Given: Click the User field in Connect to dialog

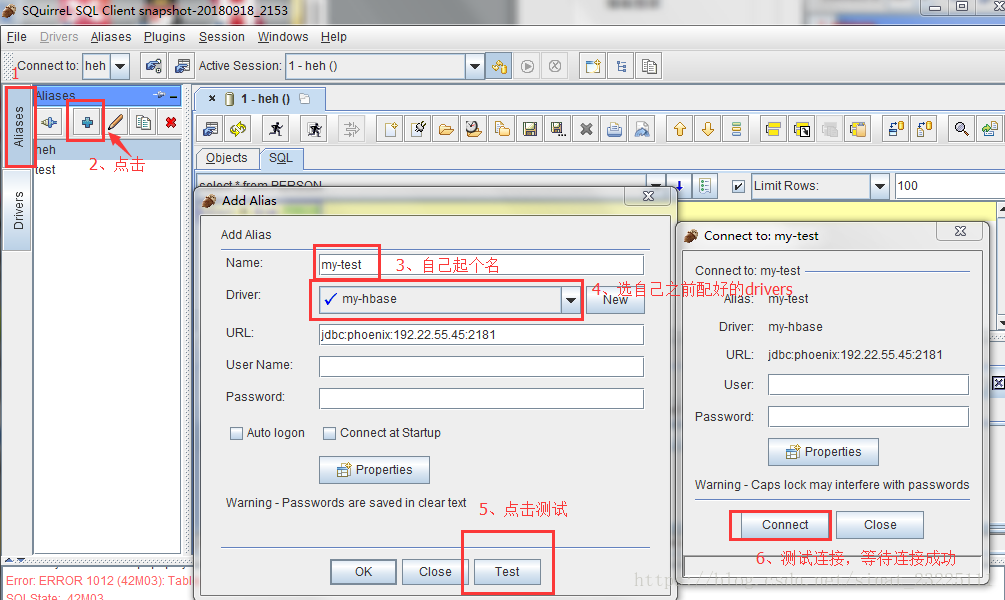Looking at the screenshot, I should click(868, 385).
